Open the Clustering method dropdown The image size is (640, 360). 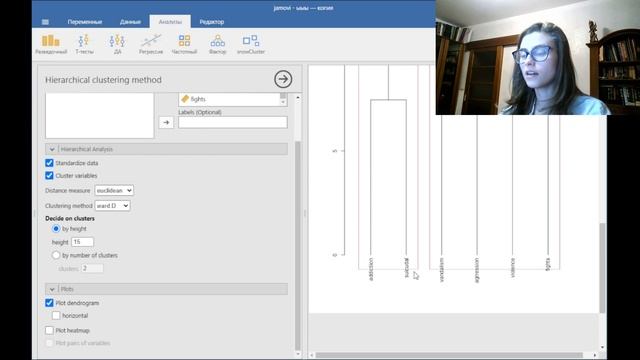pos(112,206)
